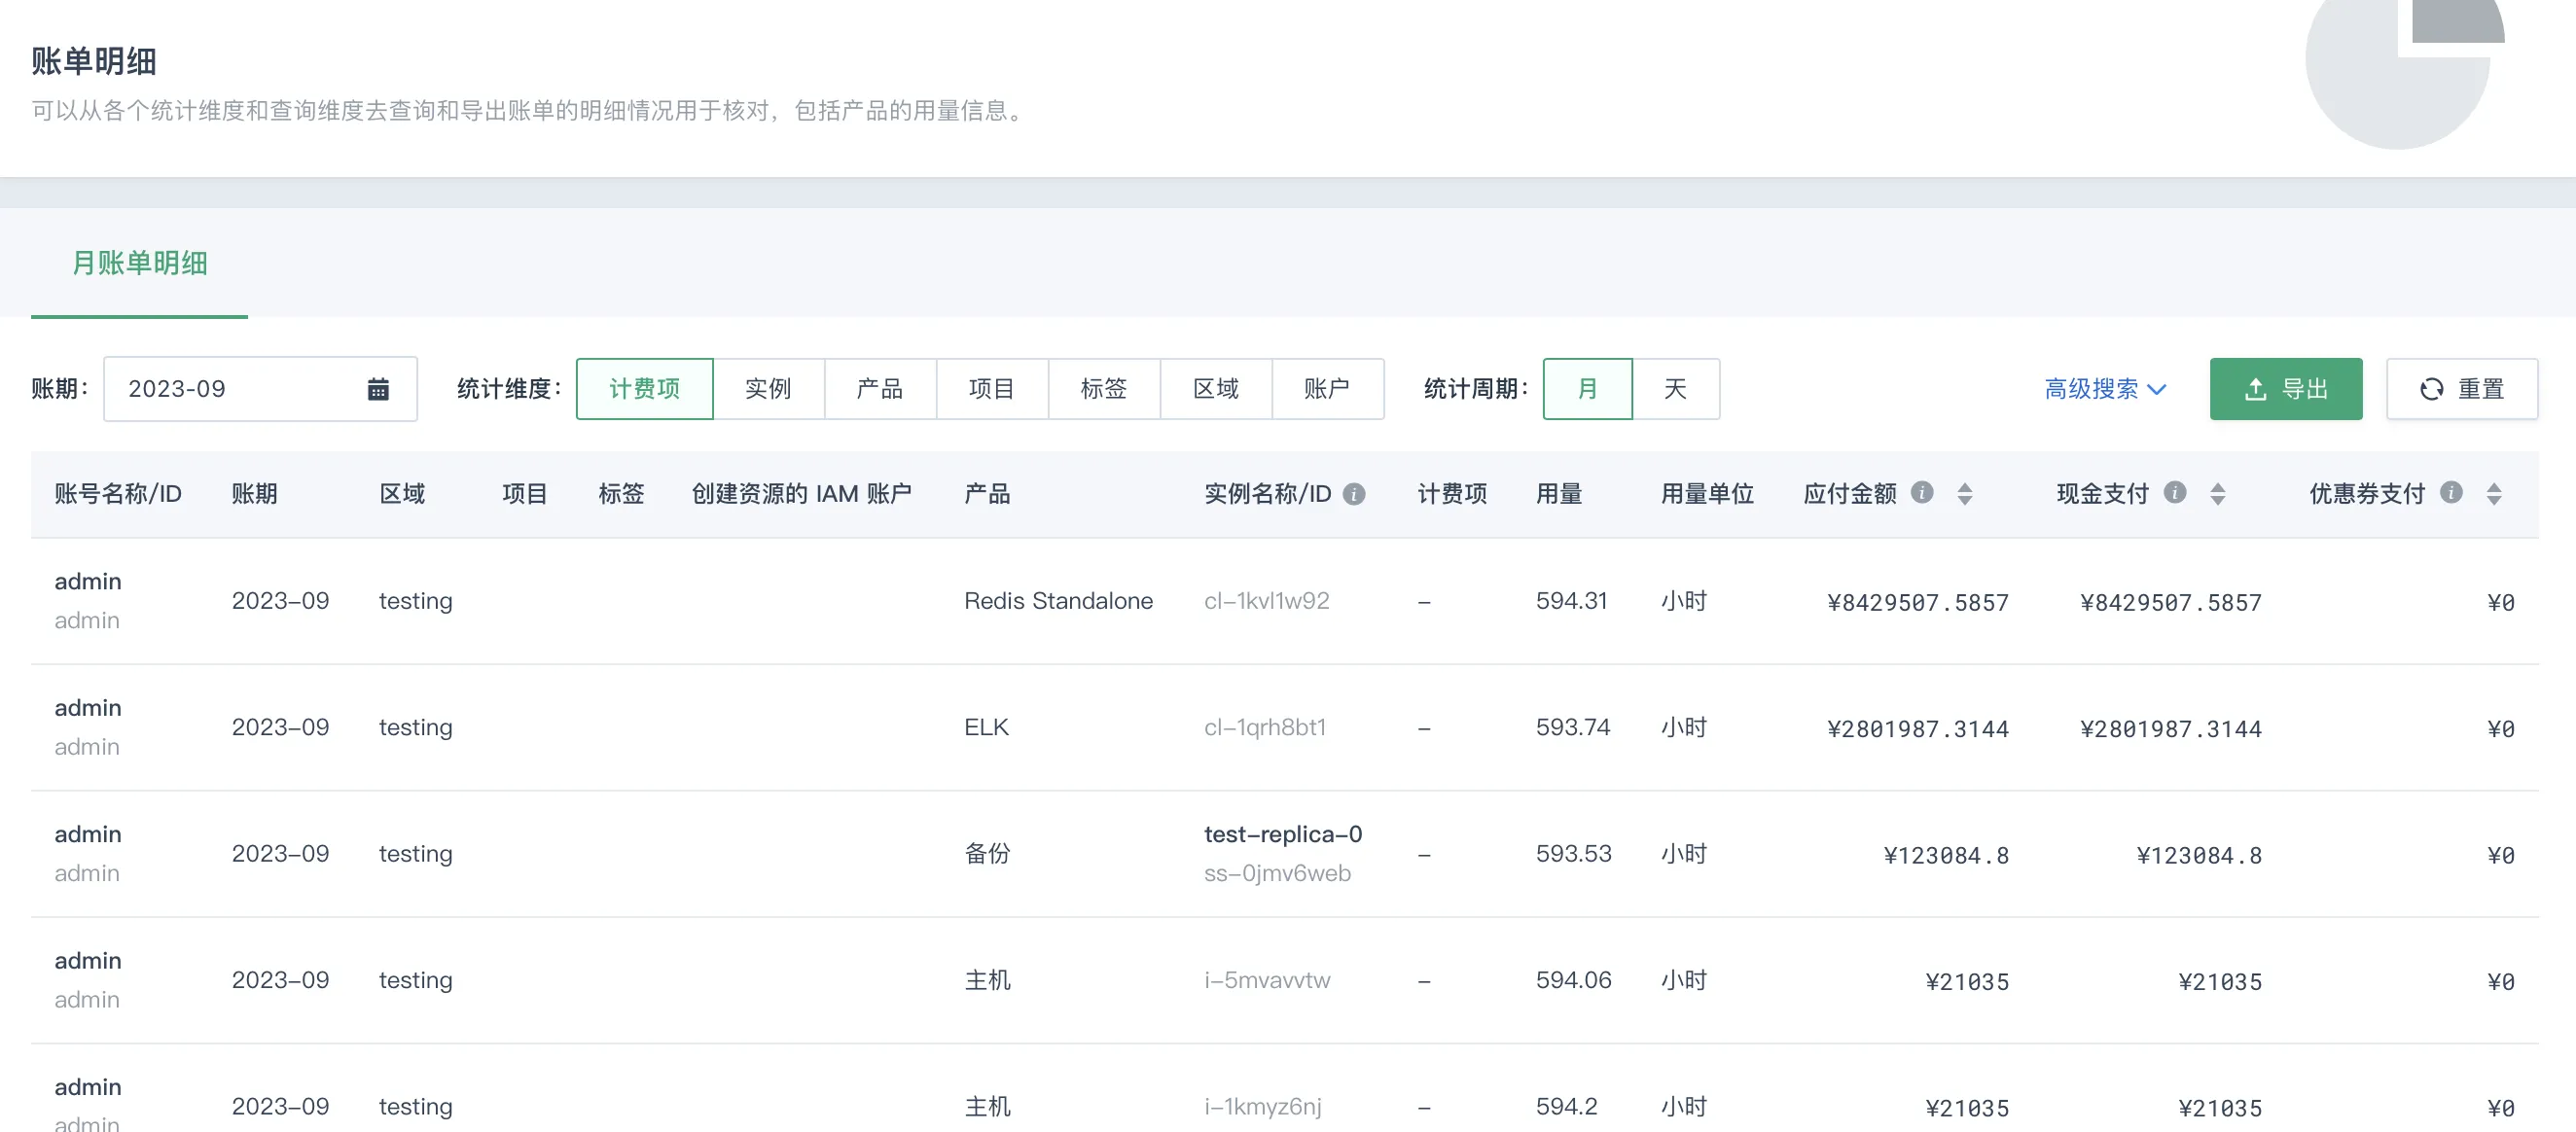
Task: Click the export upload icon on 导出 button
Action: point(2255,388)
